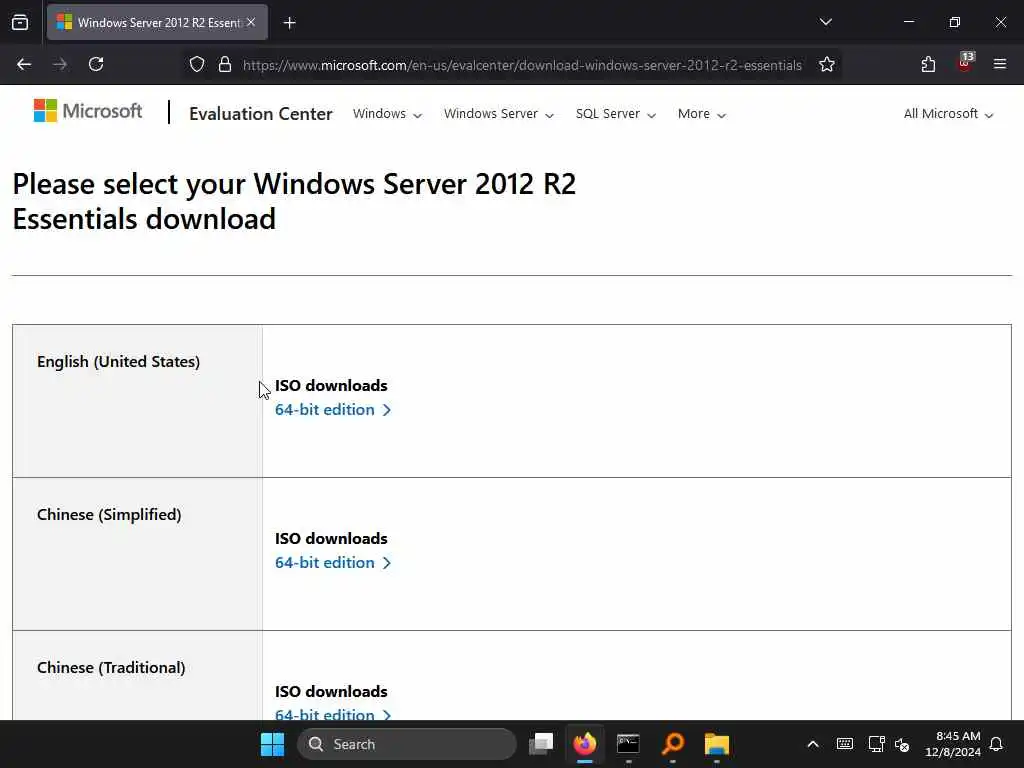Click the touch keyboard tray icon

844,744
